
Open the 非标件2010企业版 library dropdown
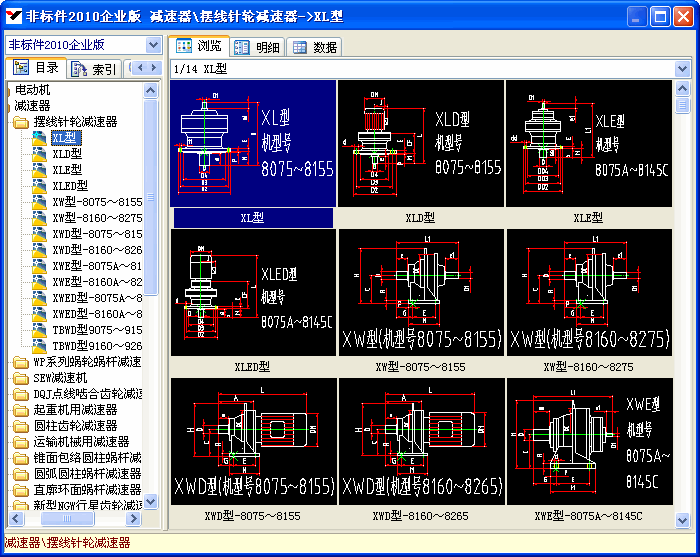[x=153, y=45]
